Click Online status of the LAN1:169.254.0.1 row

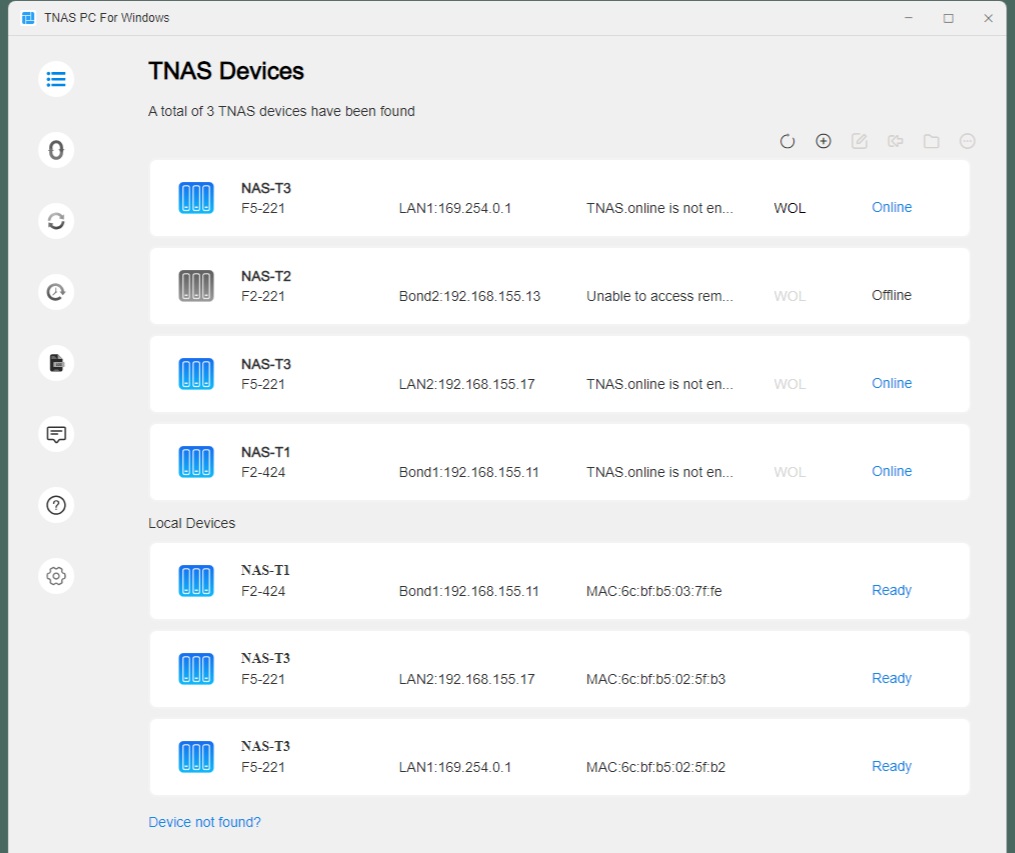[x=891, y=207]
